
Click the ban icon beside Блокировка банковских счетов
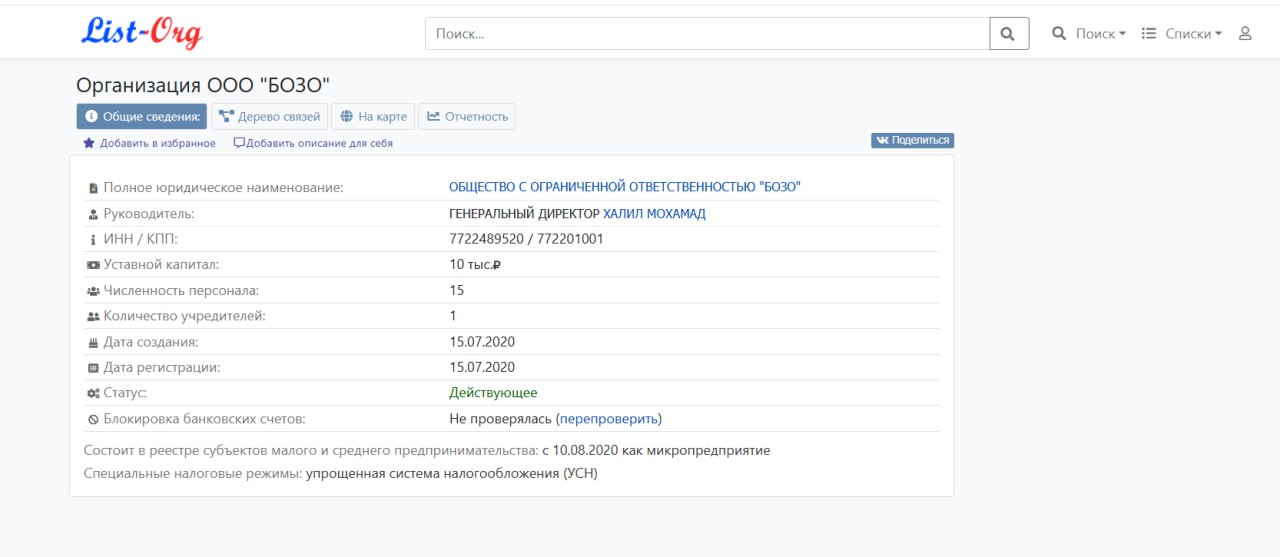pos(93,419)
